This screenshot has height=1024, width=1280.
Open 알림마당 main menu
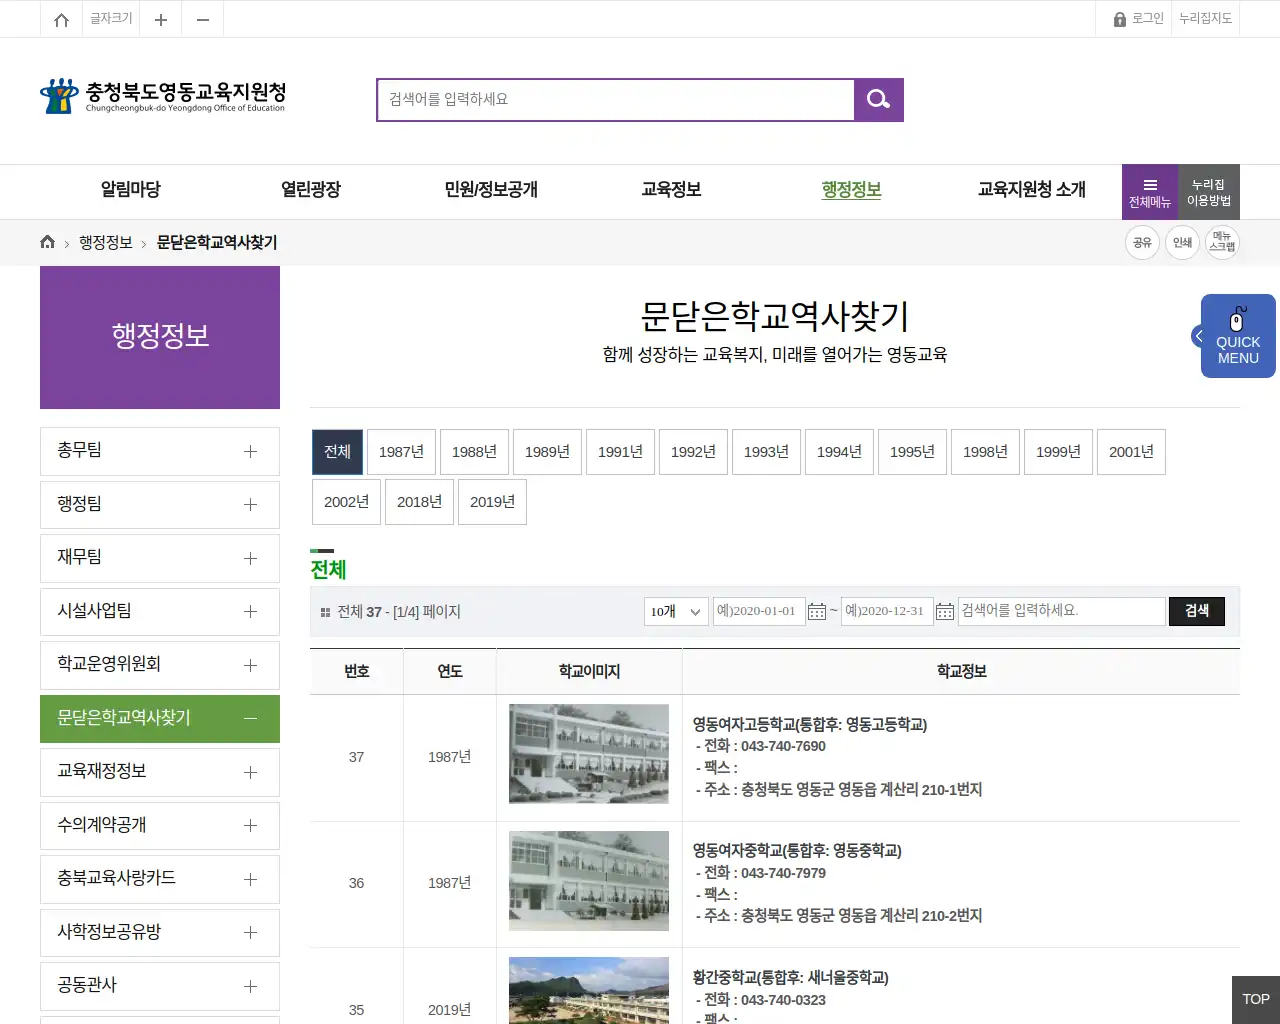tap(131, 190)
